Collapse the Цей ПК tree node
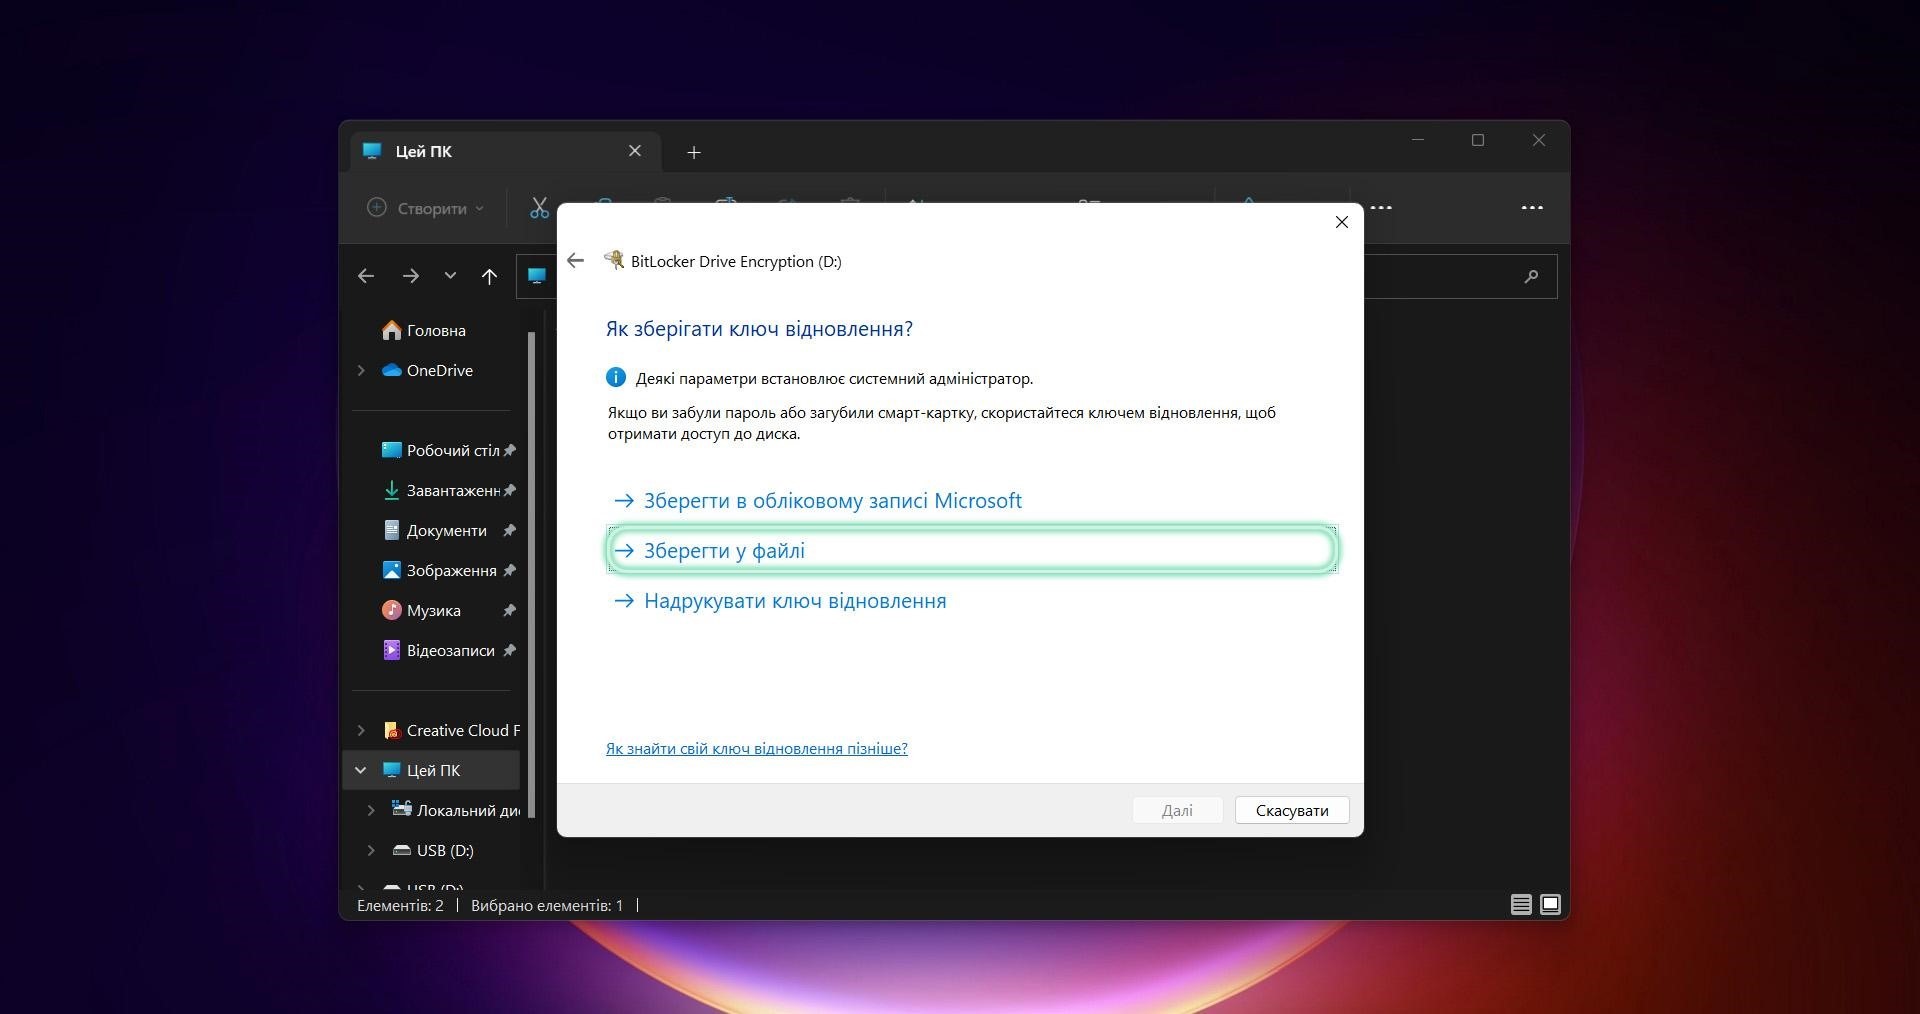 coord(361,771)
